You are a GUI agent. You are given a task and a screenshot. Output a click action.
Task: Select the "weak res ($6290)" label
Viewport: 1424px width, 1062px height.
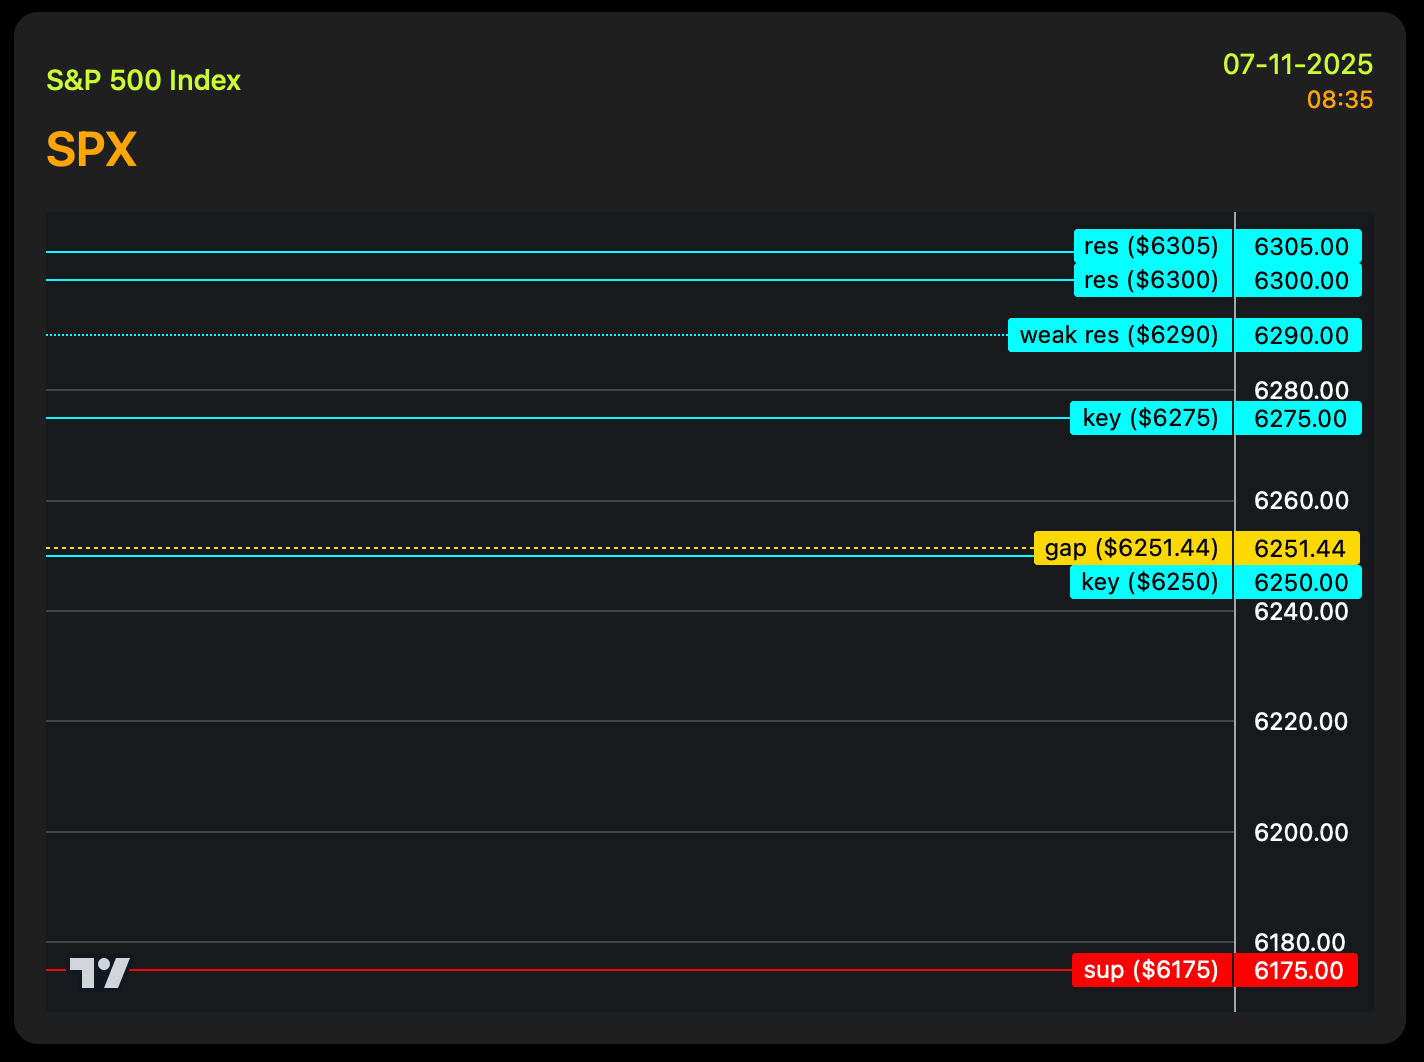pos(1120,335)
